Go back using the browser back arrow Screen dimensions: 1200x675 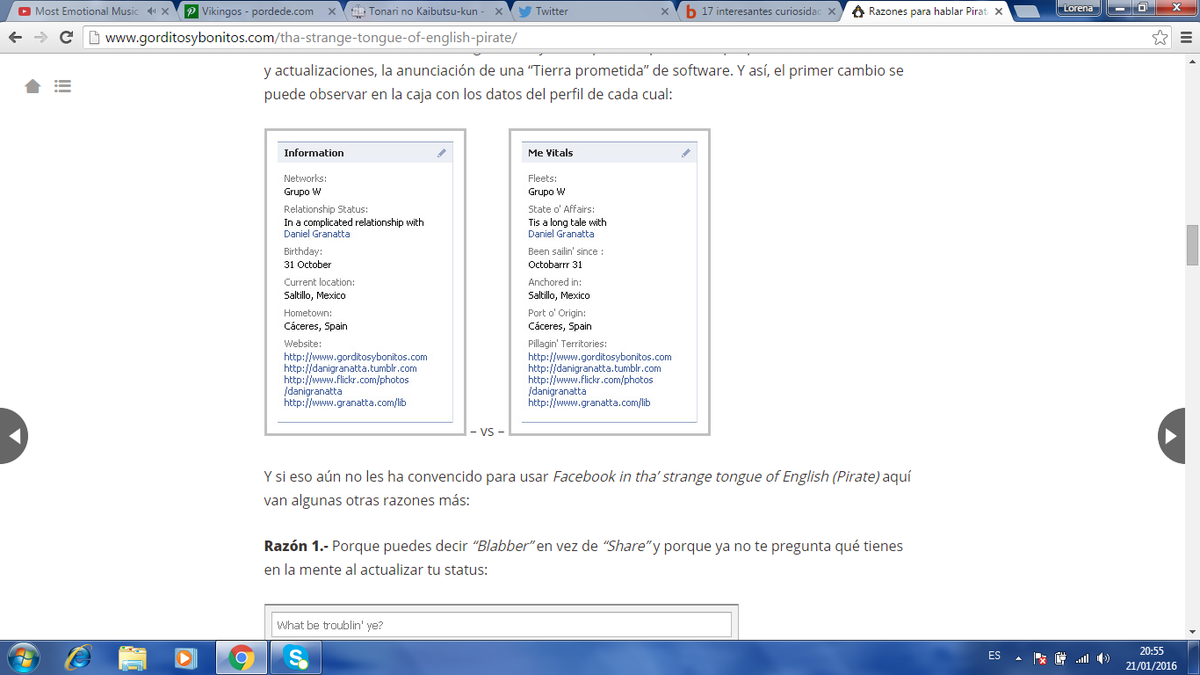15,37
